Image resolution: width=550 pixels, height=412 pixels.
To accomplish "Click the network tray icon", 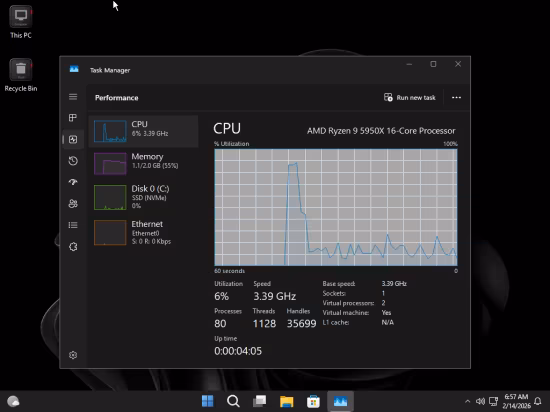I will [494, 401].
